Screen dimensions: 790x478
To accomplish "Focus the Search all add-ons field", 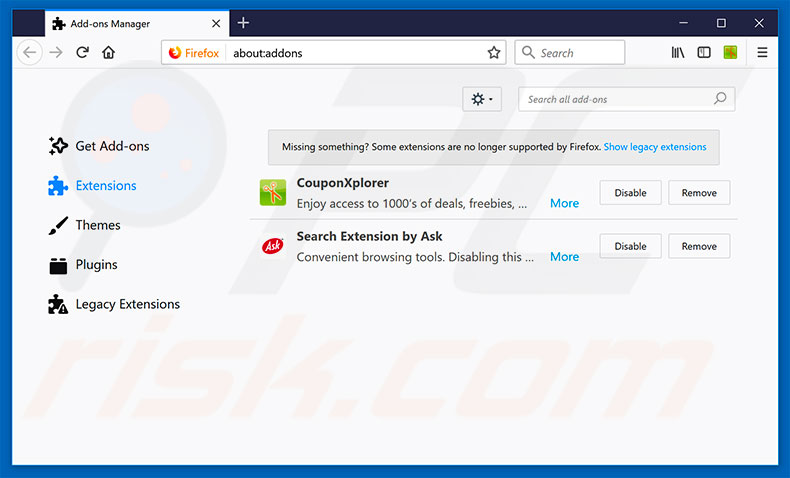I will point(627,99).
